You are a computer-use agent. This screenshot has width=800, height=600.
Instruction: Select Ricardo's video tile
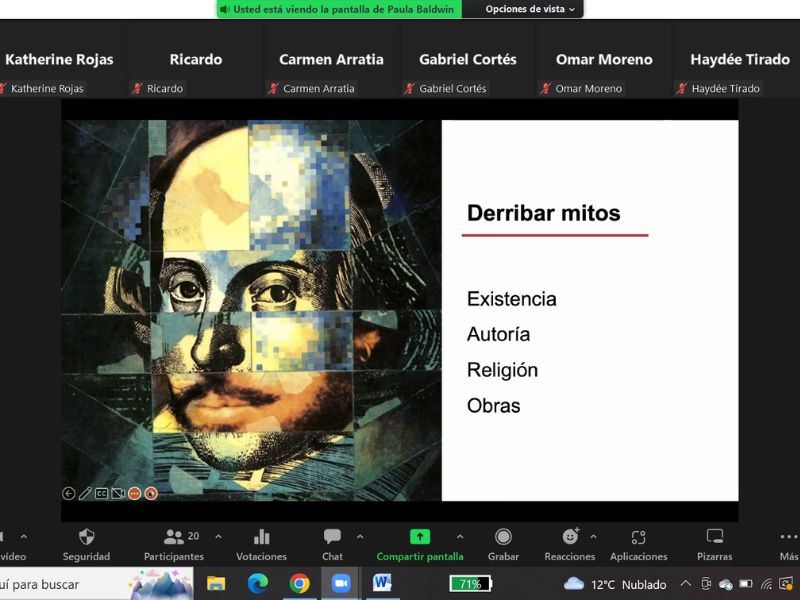click(195, 59)
